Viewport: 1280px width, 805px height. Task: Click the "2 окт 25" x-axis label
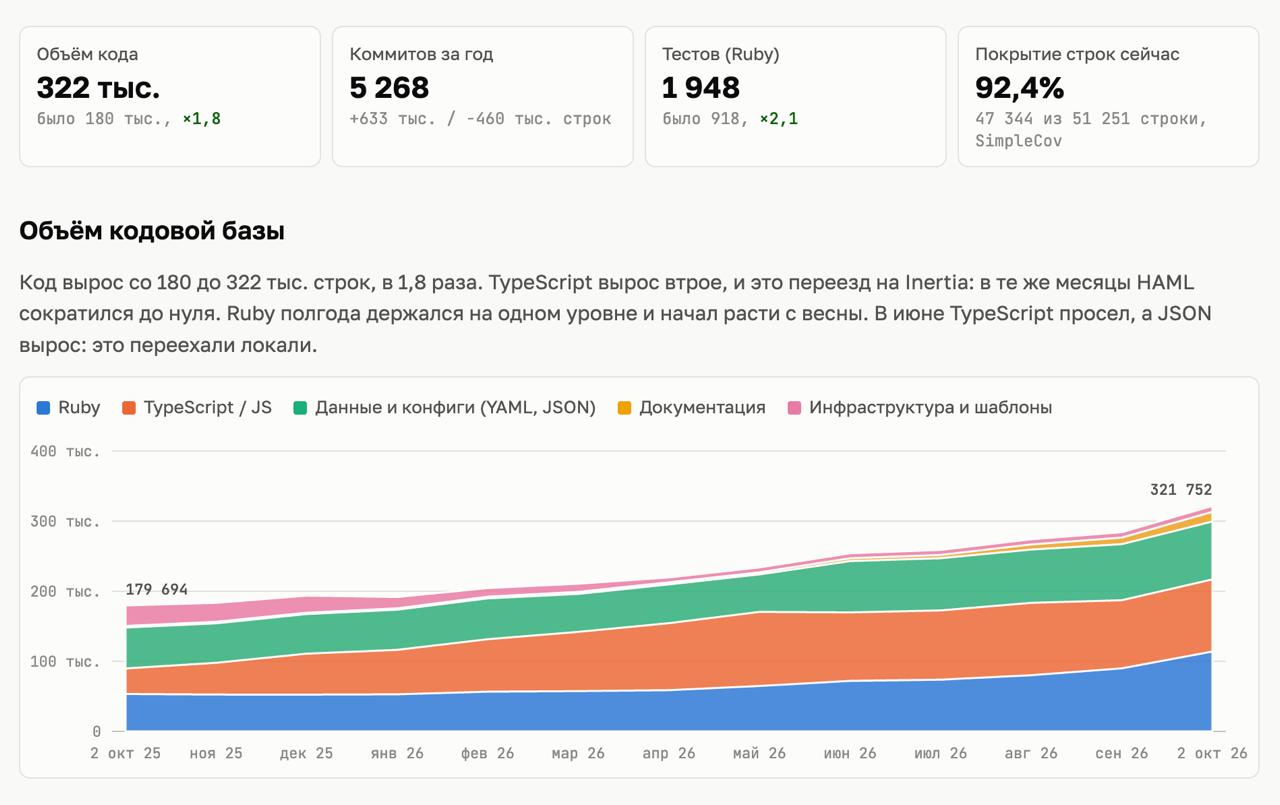125,753
